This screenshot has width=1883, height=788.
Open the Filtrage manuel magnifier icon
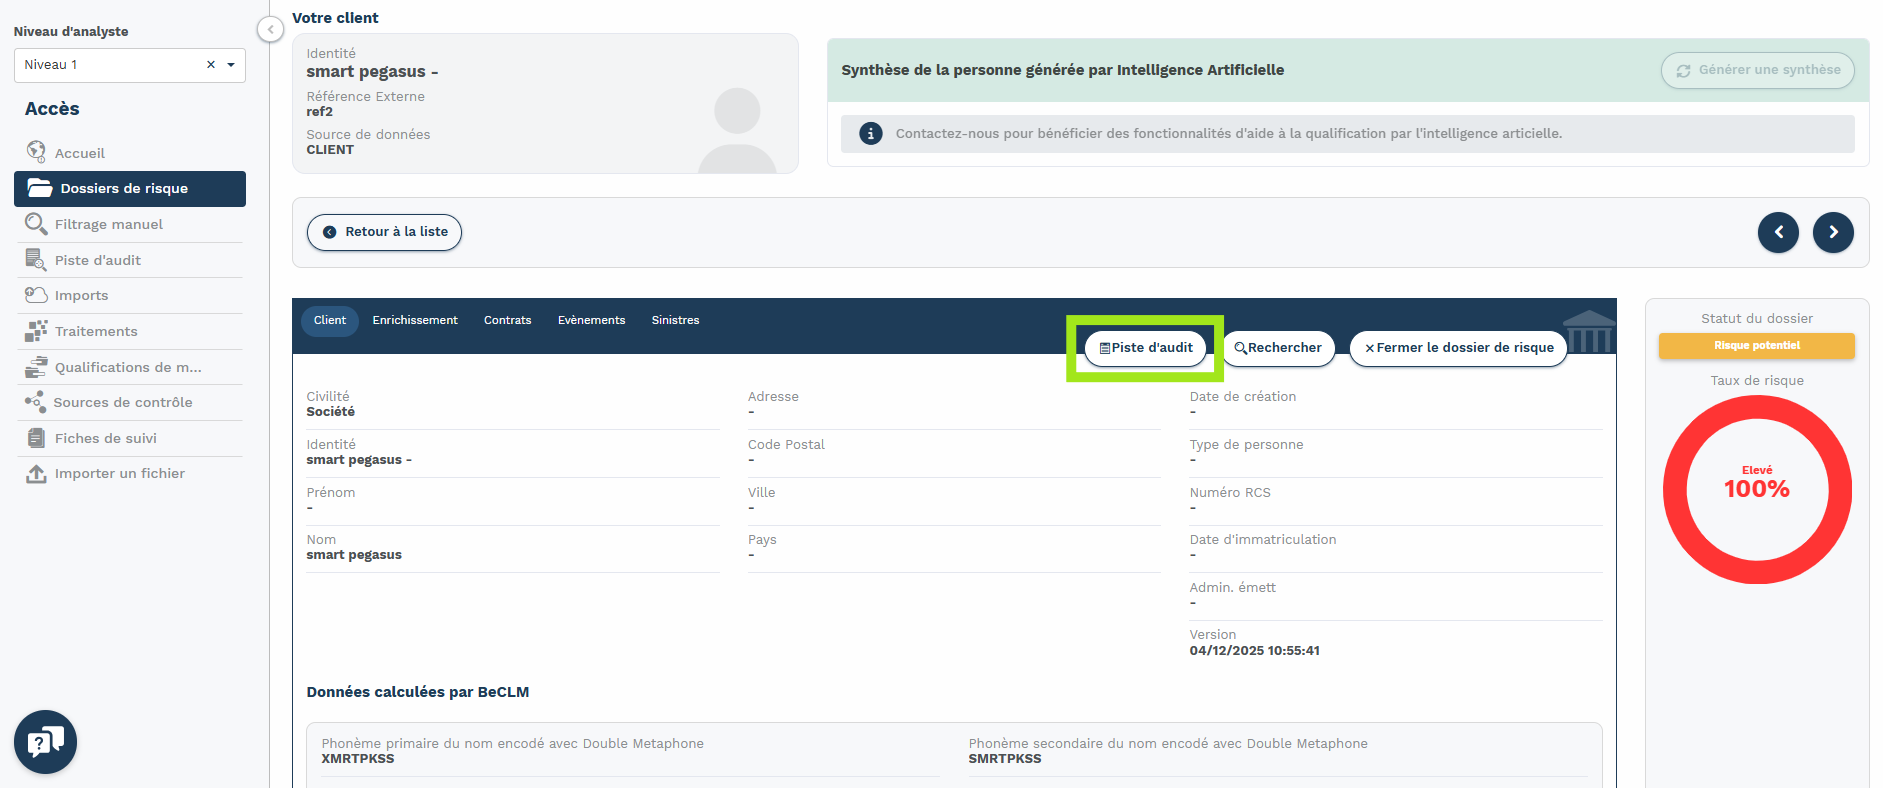click(x=36, y=224)
